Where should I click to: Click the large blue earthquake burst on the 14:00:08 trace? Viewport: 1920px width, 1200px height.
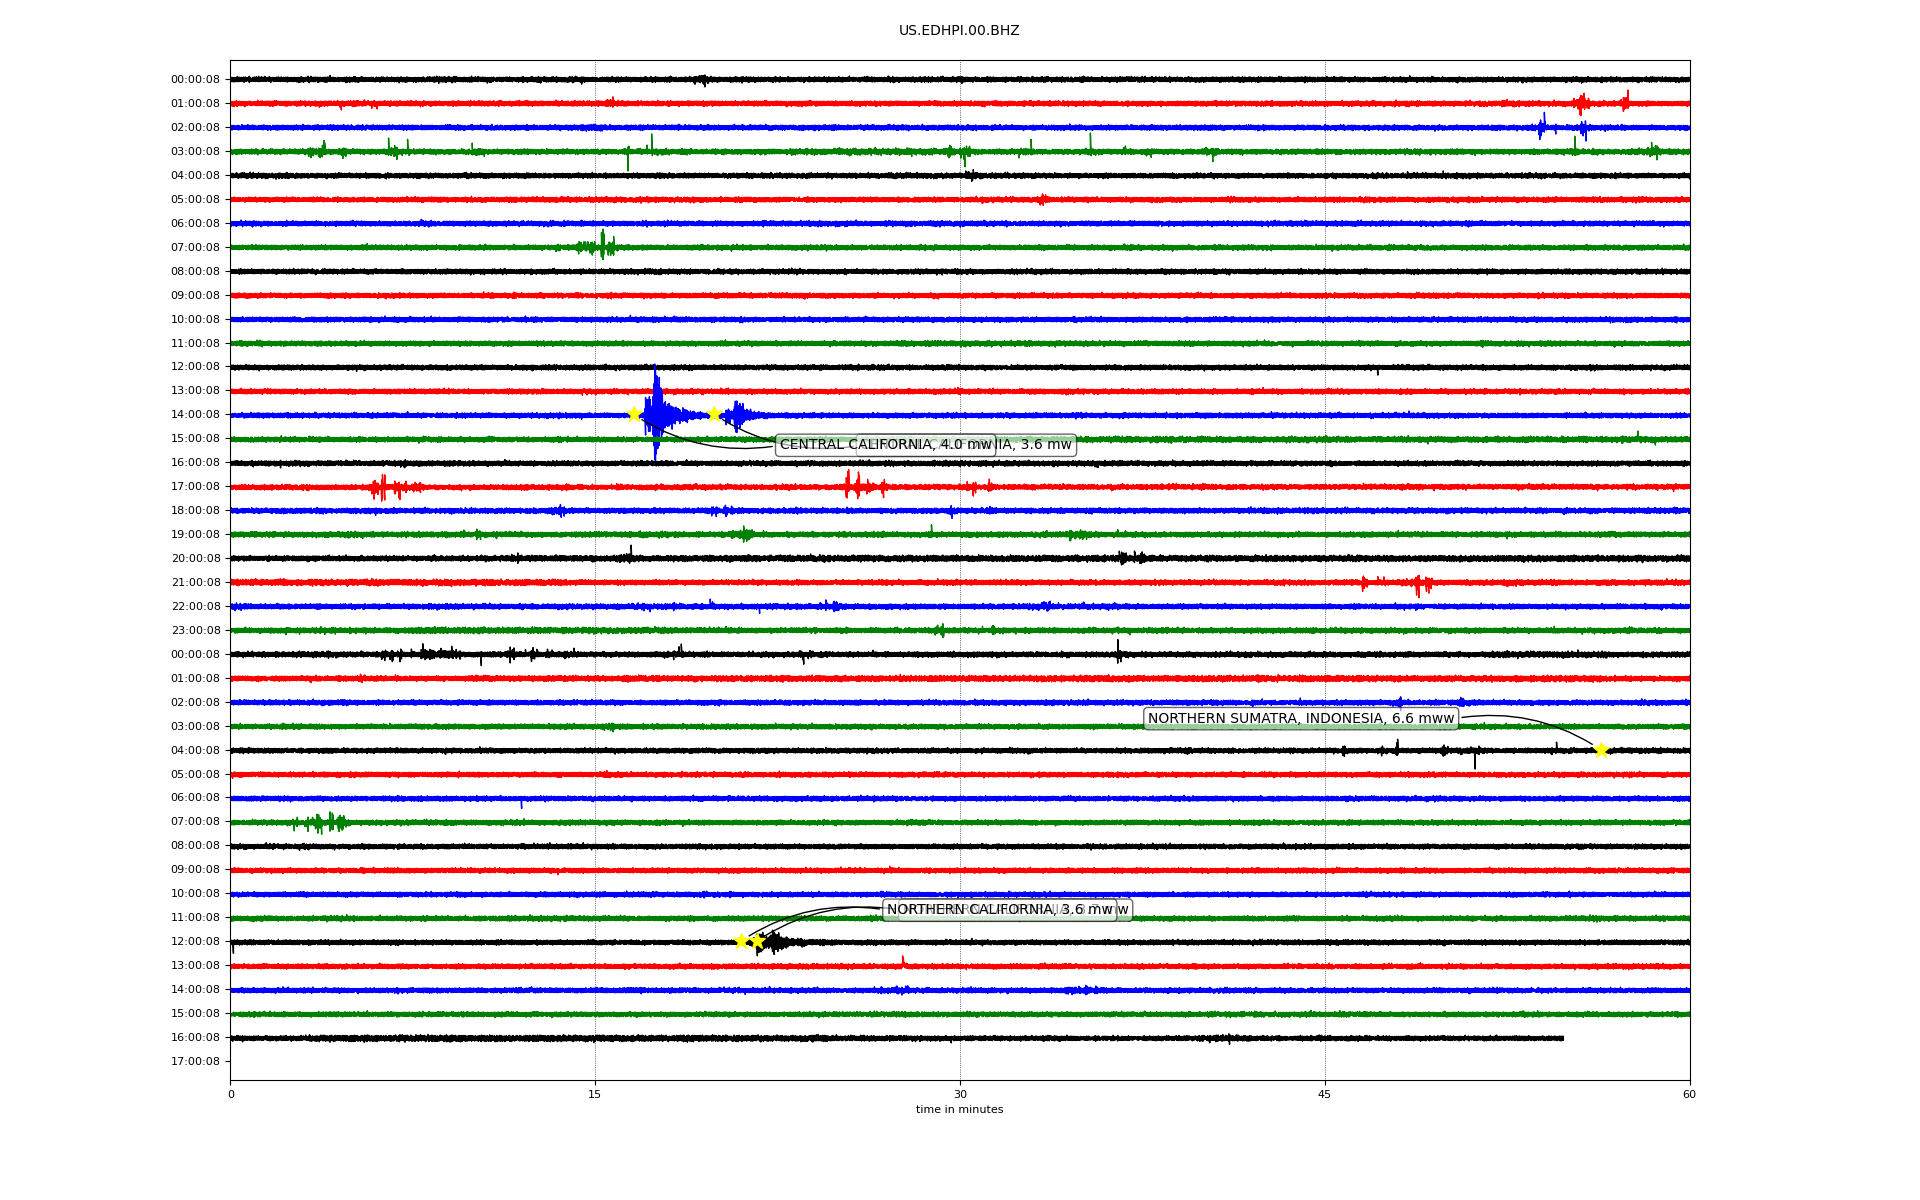point(658,413)
